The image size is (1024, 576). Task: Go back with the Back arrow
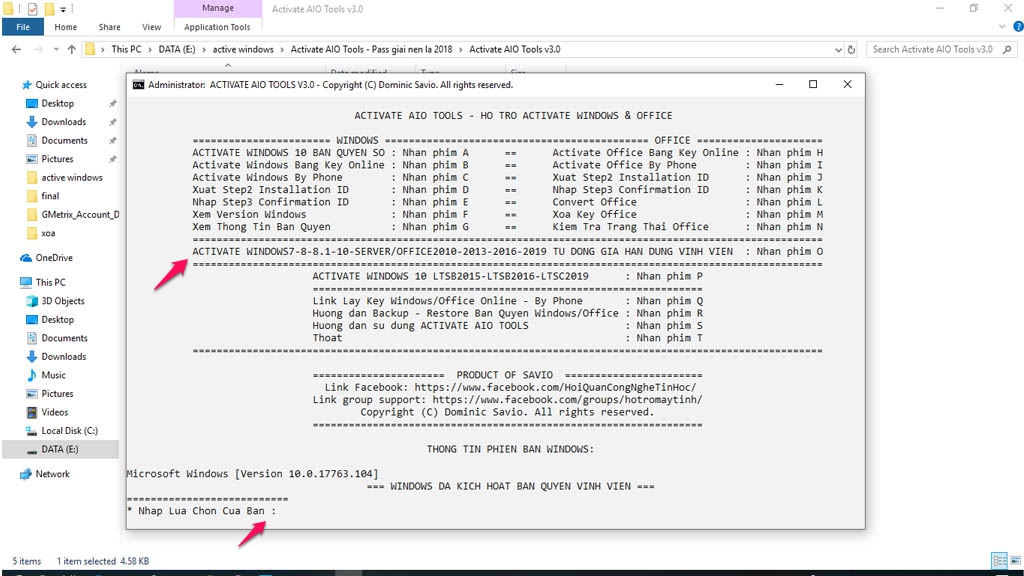(16, 49)
